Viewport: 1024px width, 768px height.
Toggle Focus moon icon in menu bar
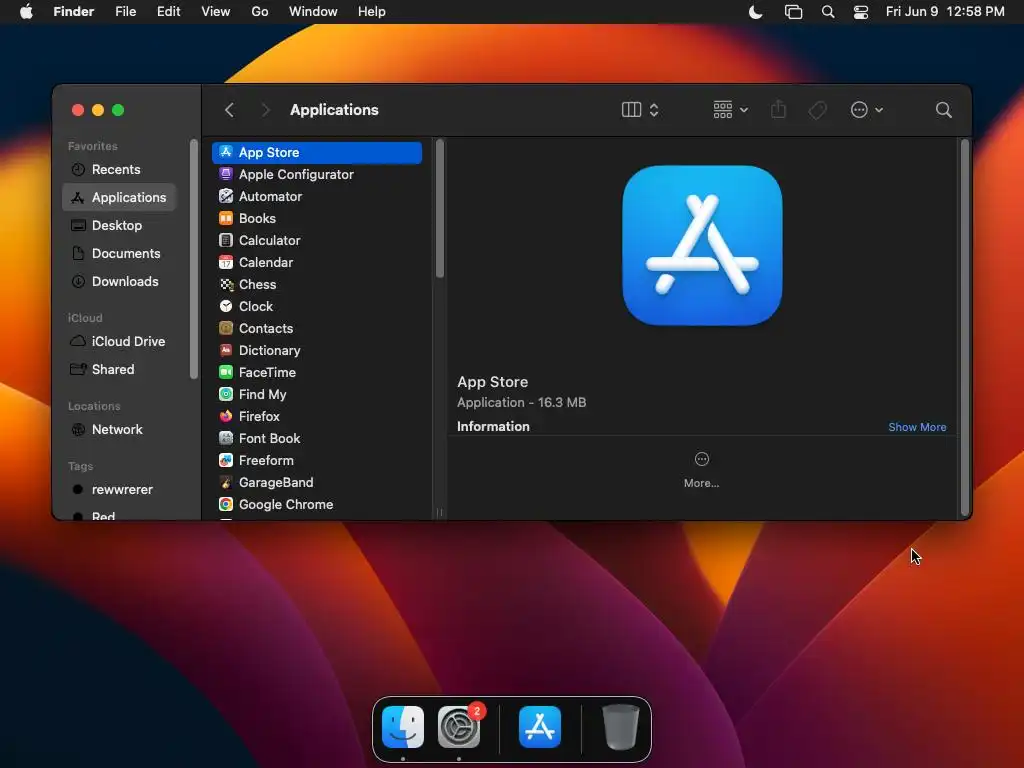click(756, 12)
